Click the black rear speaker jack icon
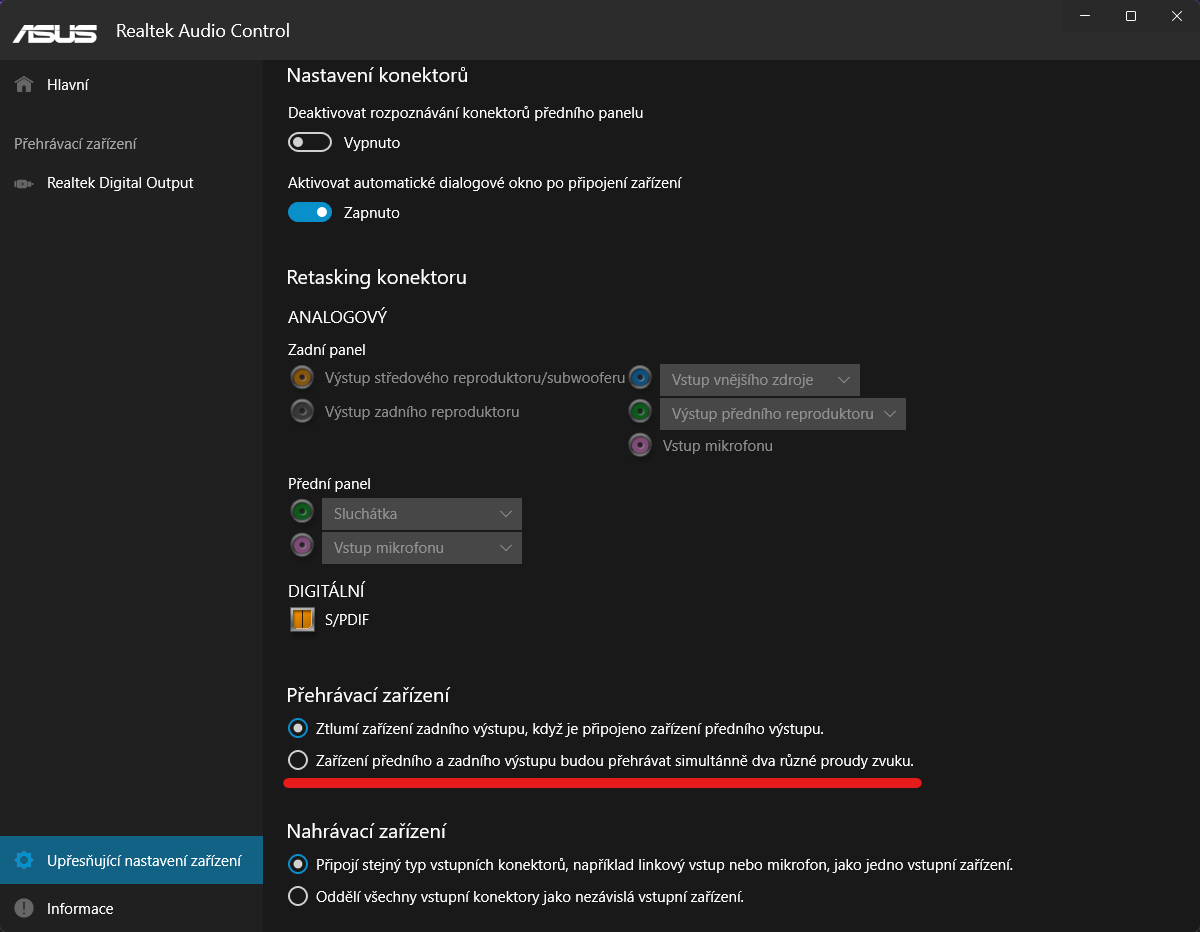This screenshot has width=1200, height=932. [302, 411]
